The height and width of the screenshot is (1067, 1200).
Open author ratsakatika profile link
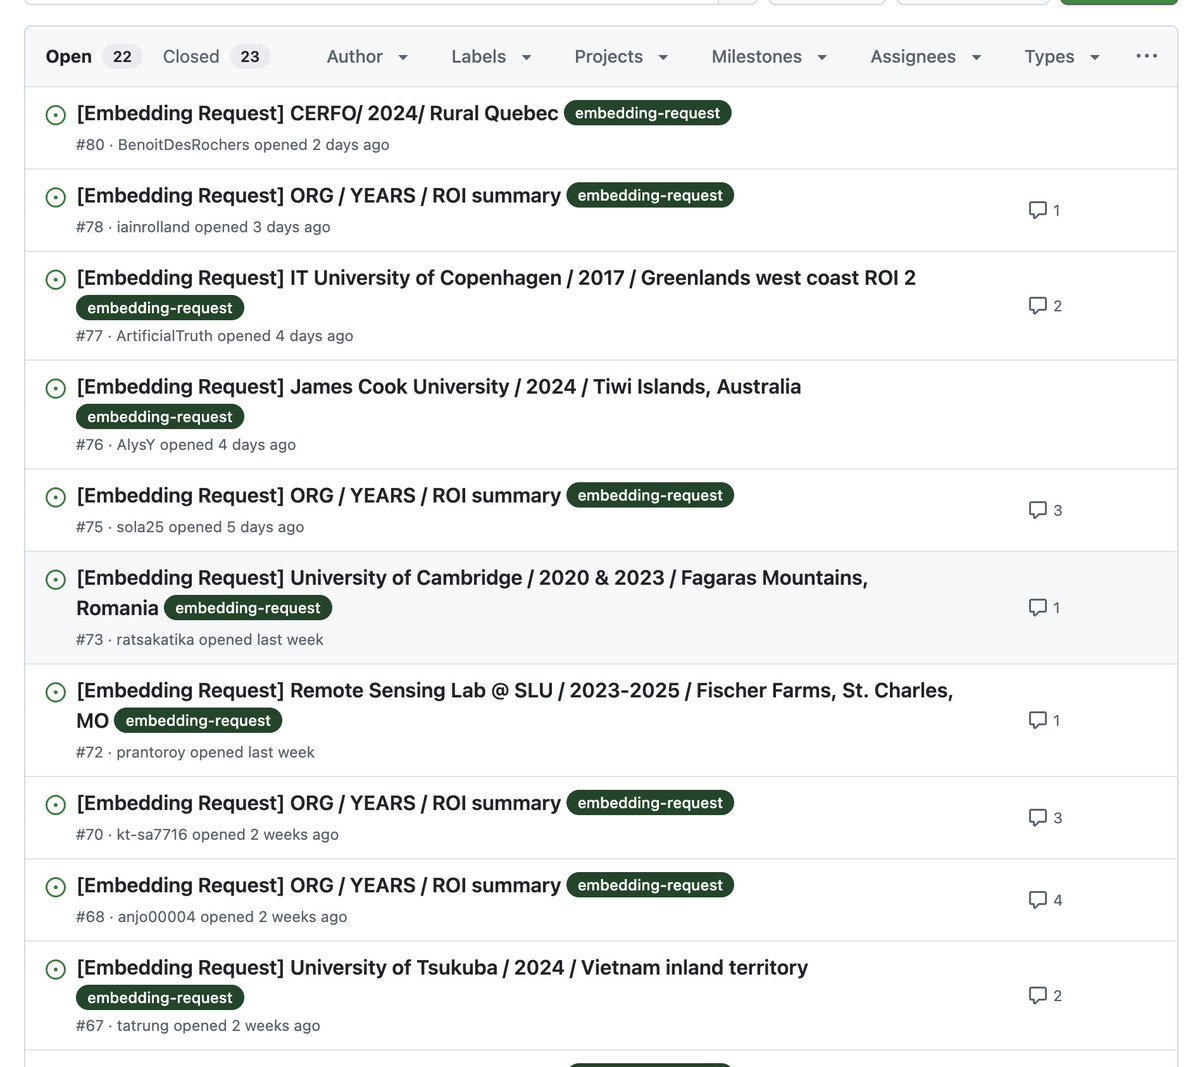point(156,640)
